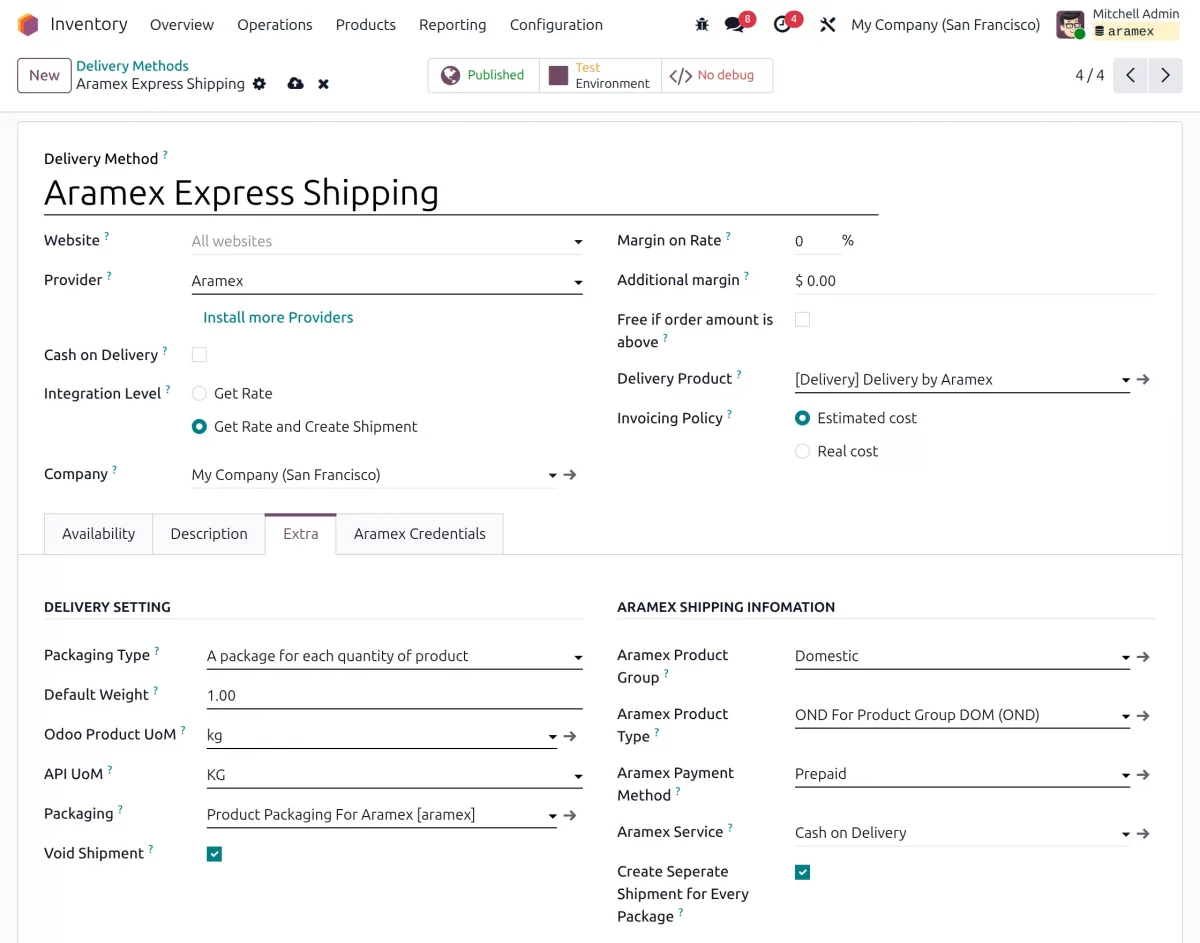The image size is (1200, 943).
Task: Open the Aramex Payment Method external link arrow
Action: pyautogui.click(x=1144, y=775)
